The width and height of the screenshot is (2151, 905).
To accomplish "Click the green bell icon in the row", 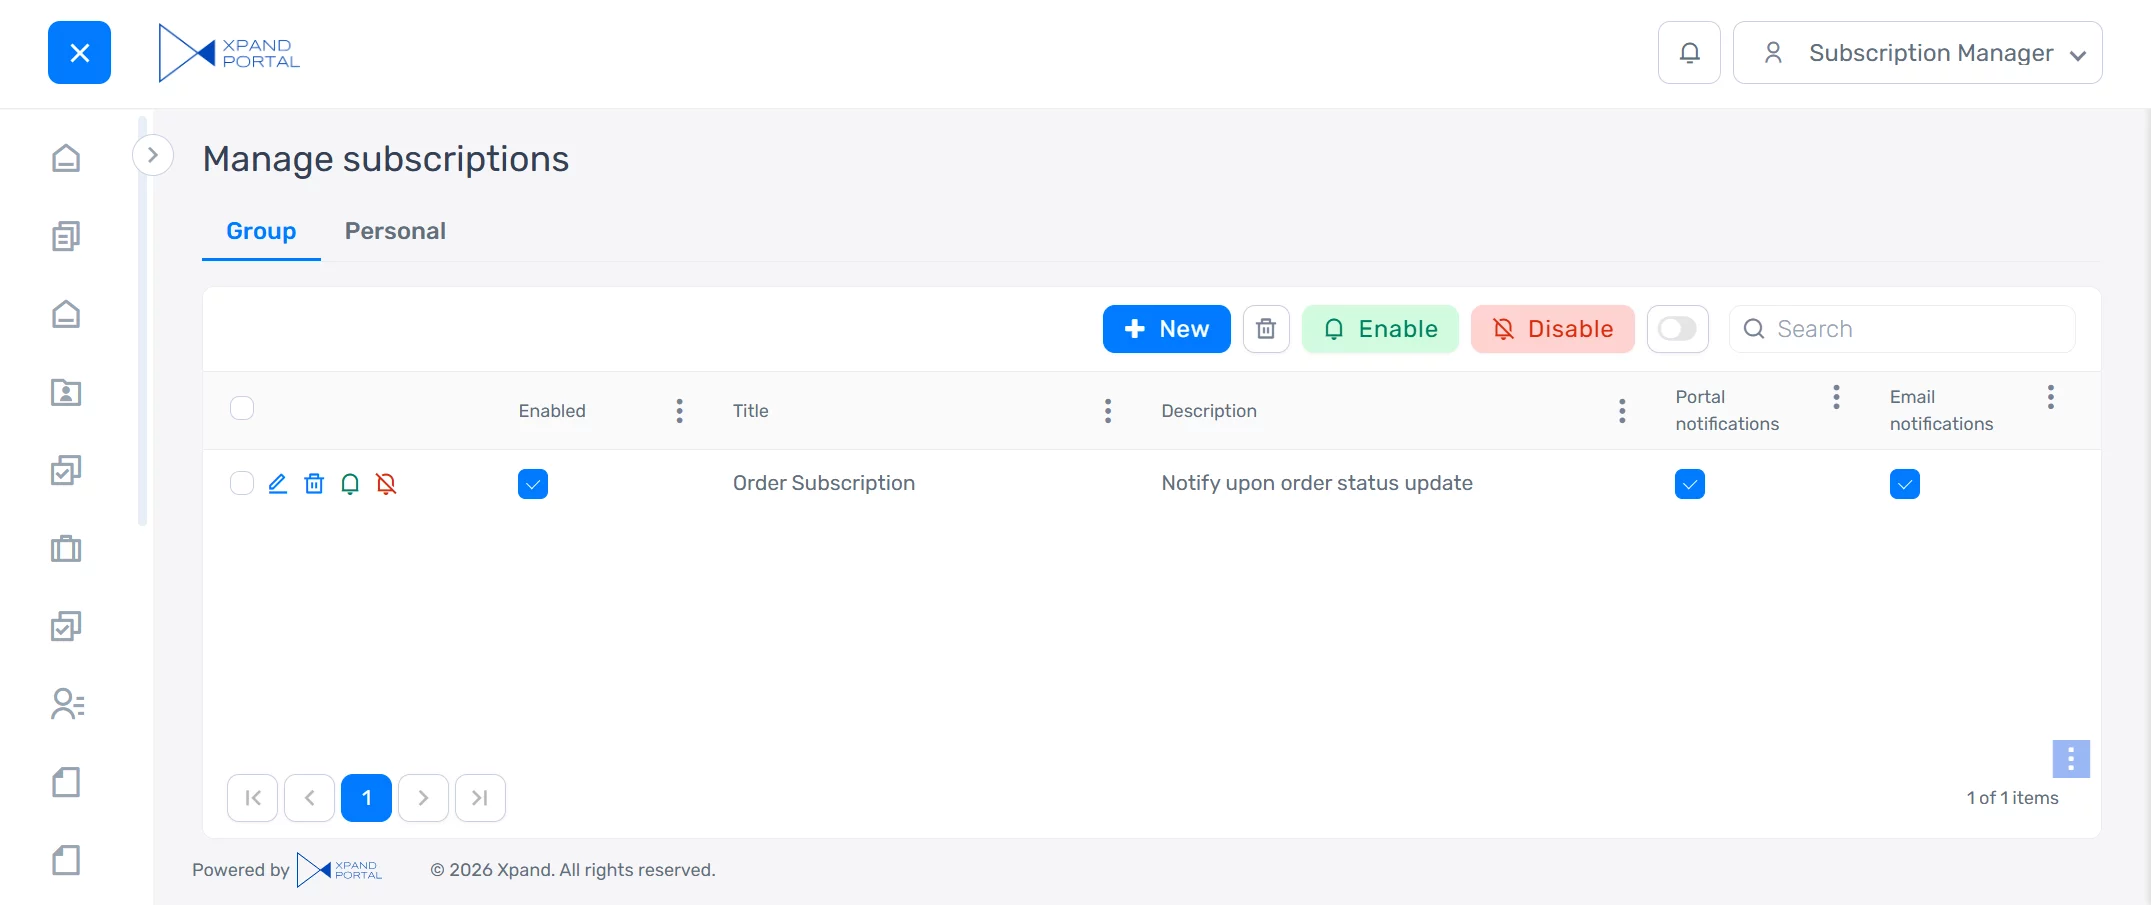I will pyautogui.click(x=350, y=484).
